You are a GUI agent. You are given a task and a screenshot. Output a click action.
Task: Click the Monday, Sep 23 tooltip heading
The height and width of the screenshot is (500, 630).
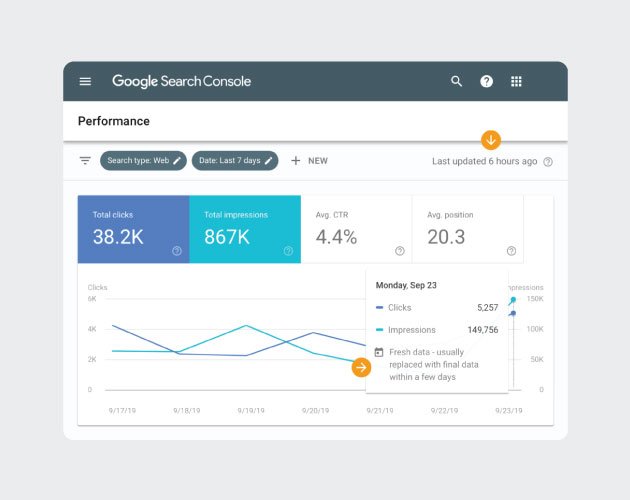click(x=406, y=285)
